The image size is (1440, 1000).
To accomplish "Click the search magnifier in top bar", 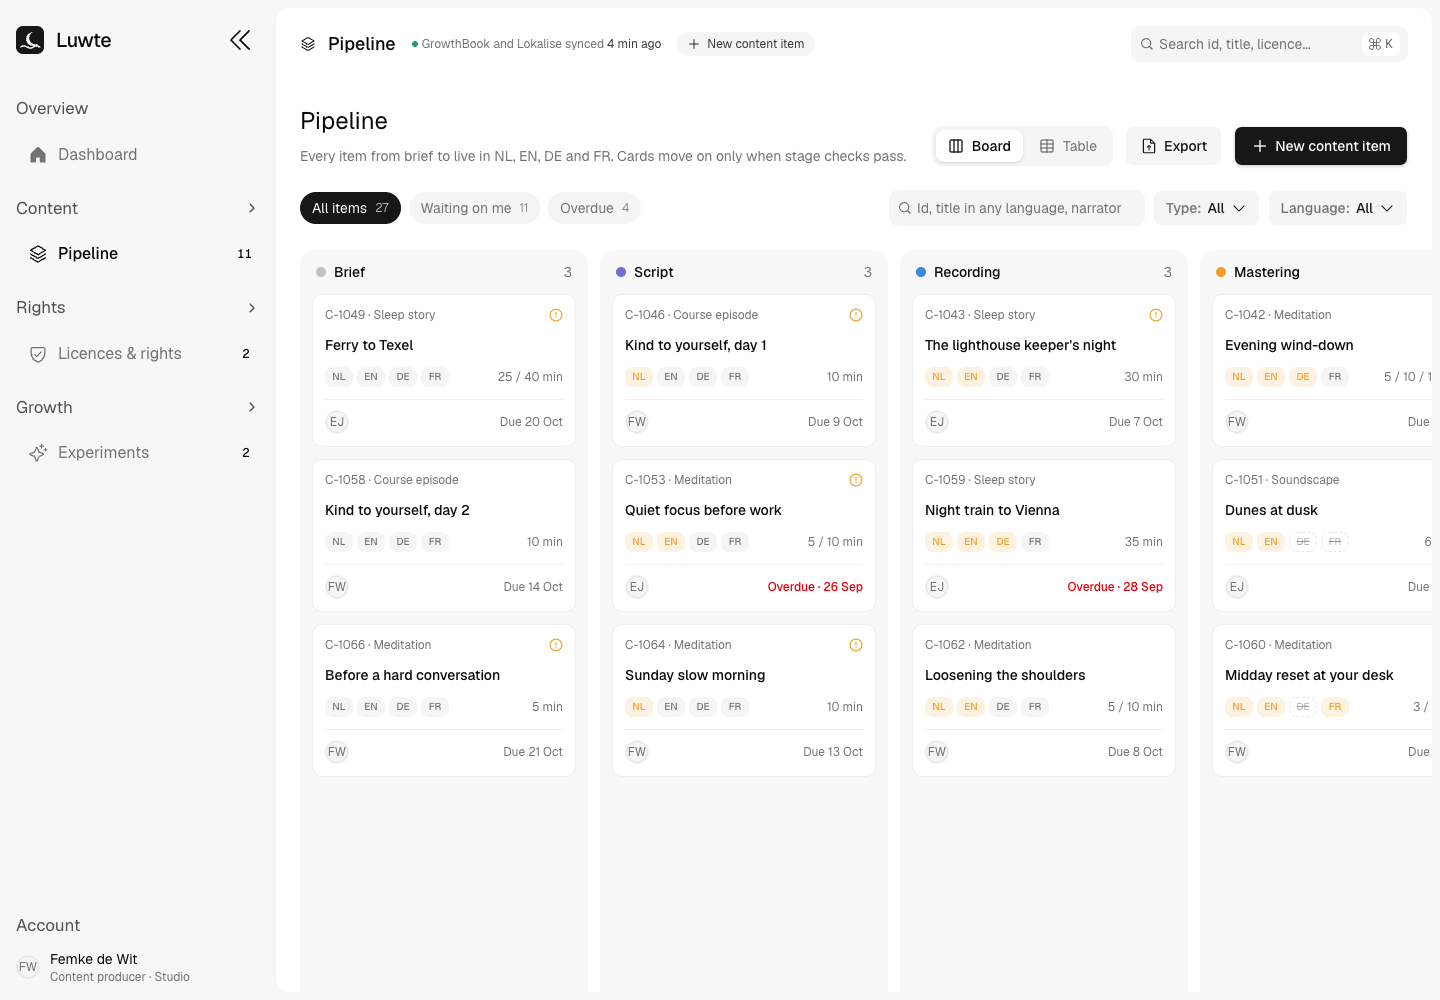I will (x=1147, y=44).
